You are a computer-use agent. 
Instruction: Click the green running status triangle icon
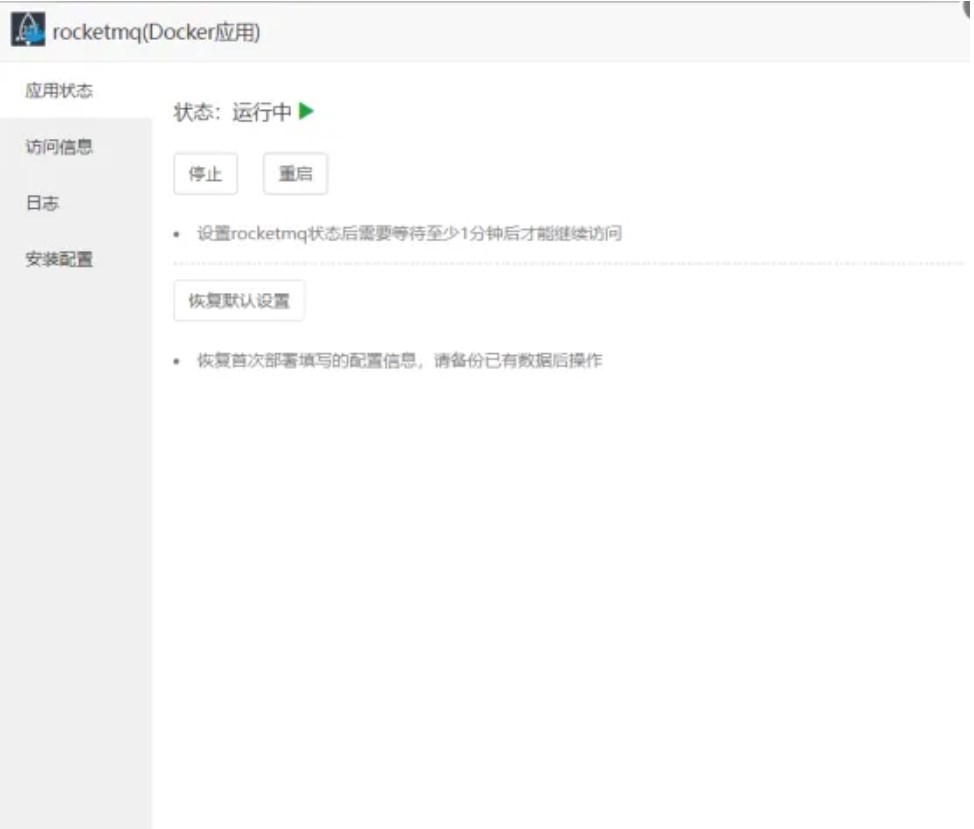tap(306, 111)
